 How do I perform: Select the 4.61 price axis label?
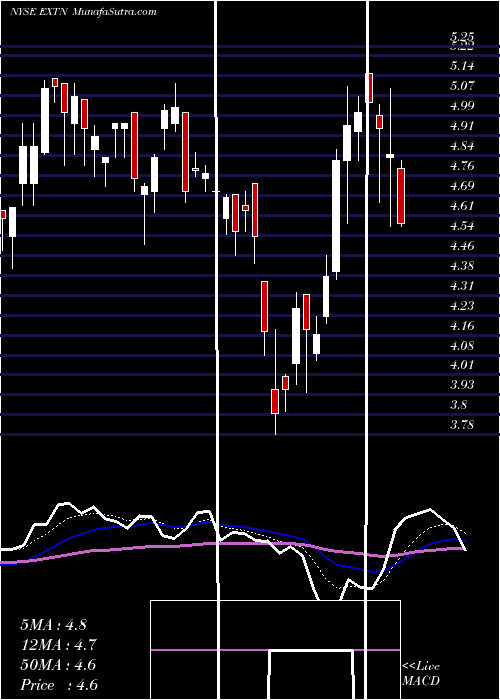point(462,206)
